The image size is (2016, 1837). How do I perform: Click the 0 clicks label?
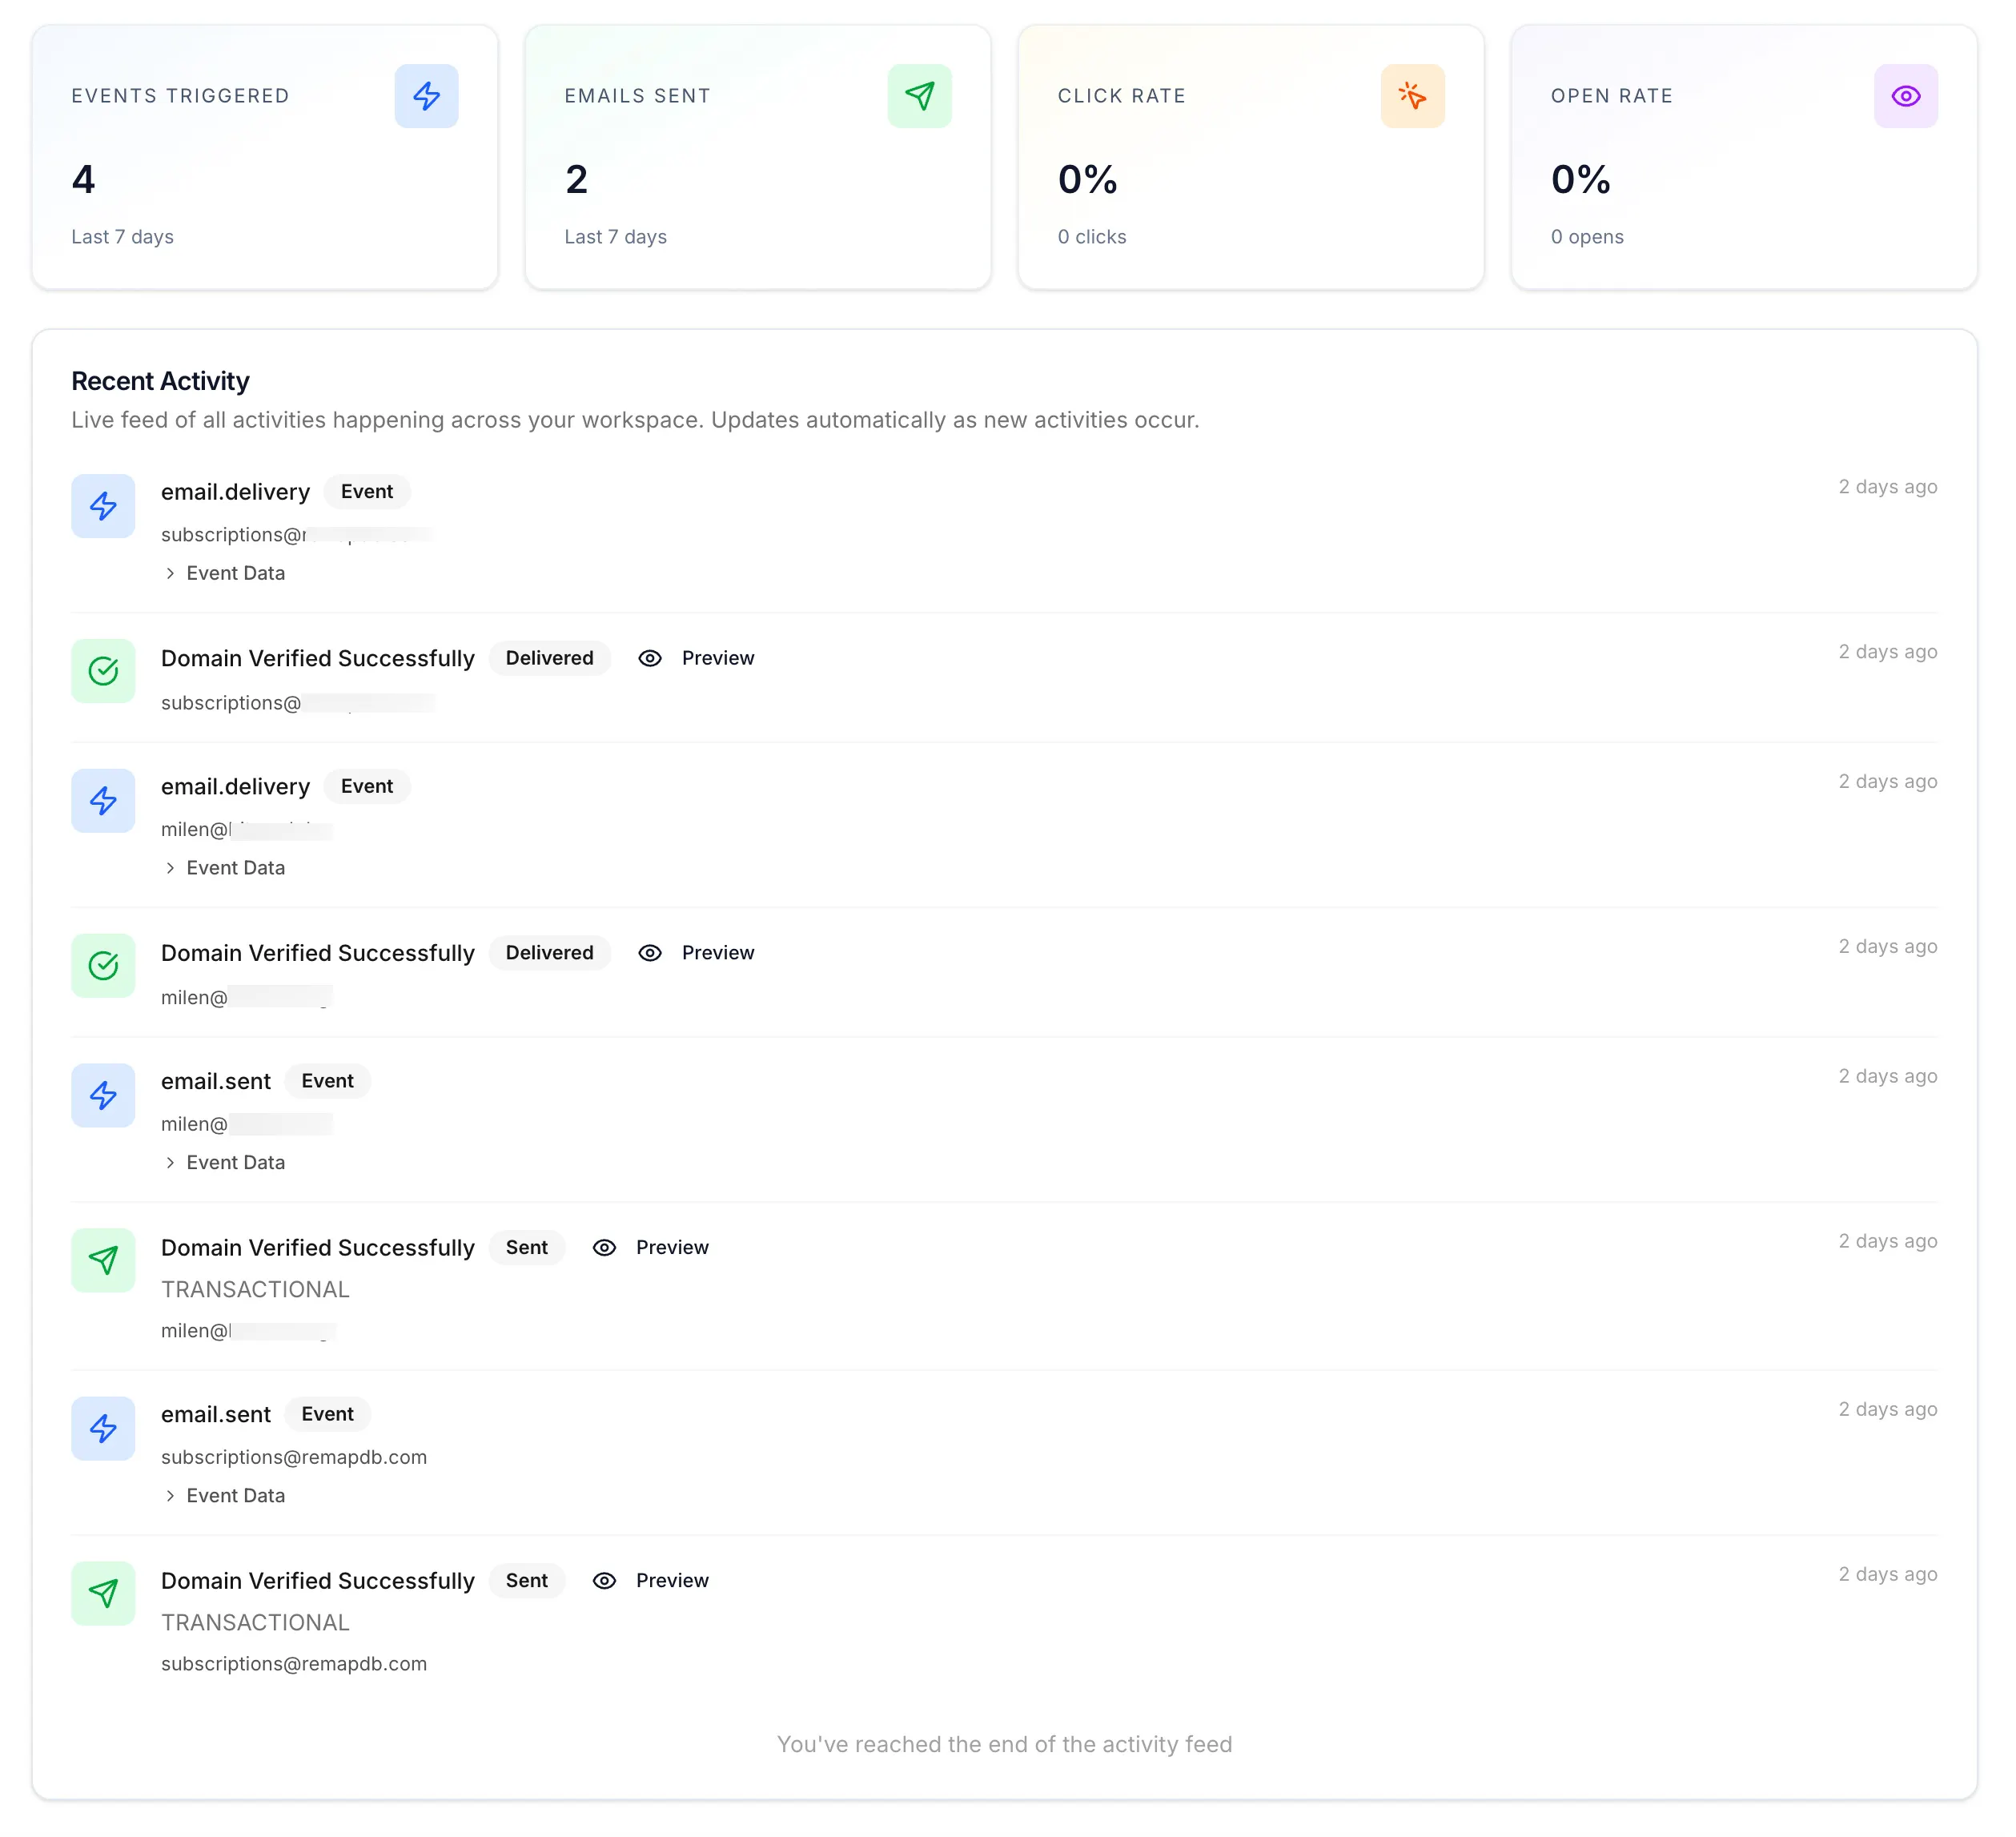coord(1092,237)
